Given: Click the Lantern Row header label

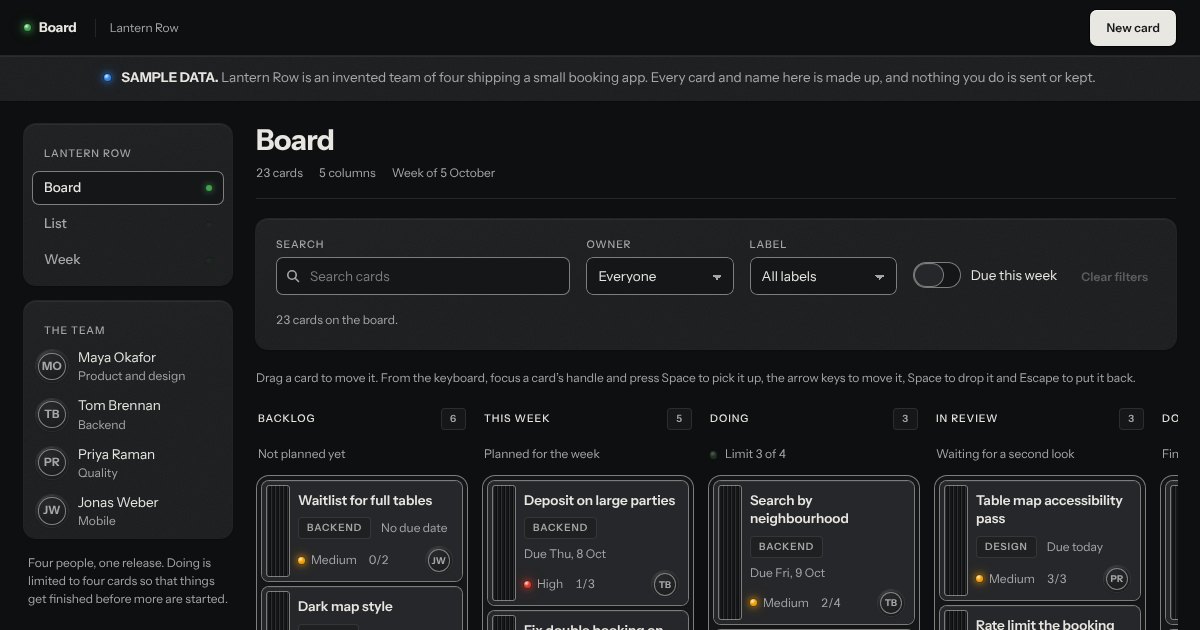Looking at the screenshot, I should point(144,28).
